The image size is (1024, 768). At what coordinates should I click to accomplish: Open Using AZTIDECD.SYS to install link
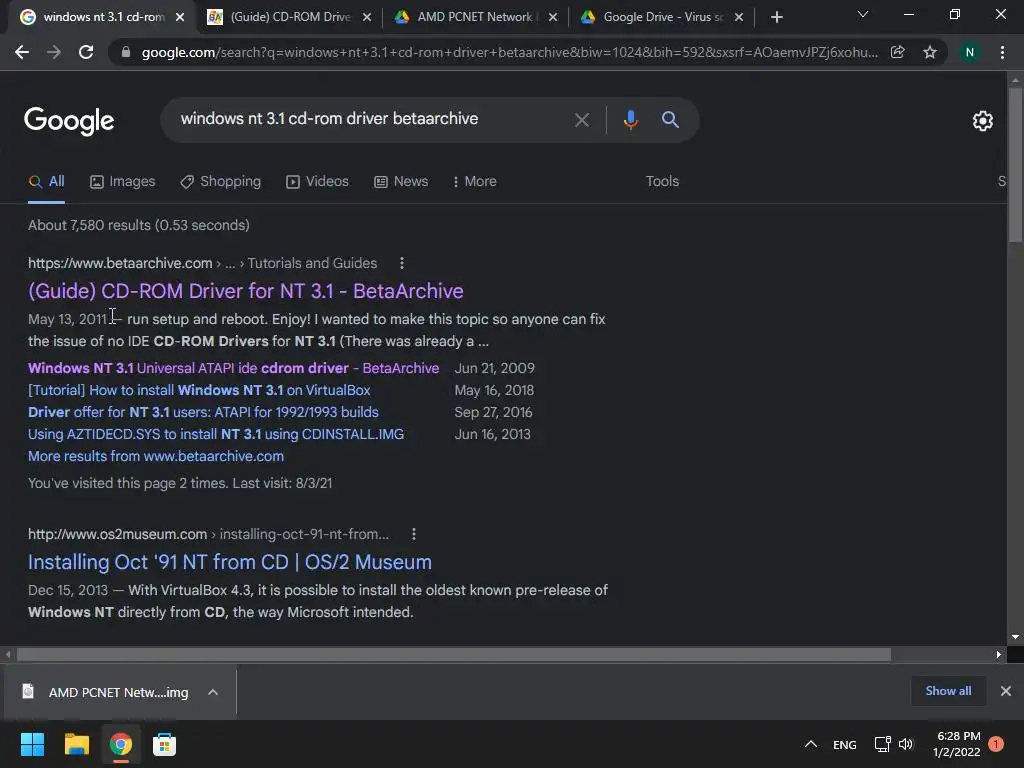coord(216,434)
